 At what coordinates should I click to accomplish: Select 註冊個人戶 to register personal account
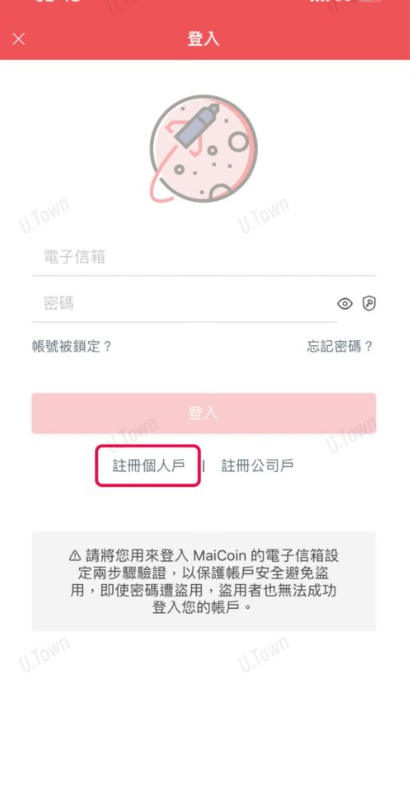[x=149, y=465]
